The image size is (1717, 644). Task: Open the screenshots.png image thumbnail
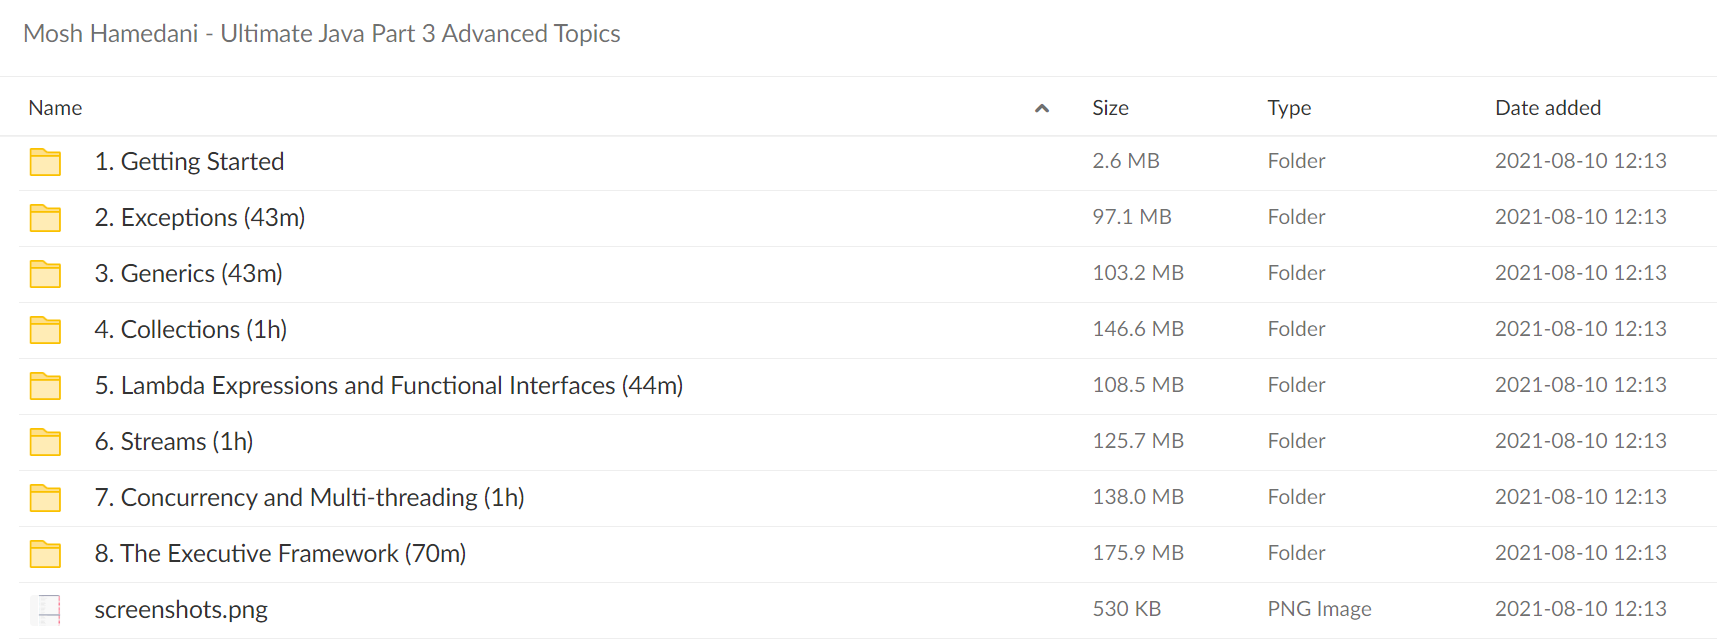(45, 609)
